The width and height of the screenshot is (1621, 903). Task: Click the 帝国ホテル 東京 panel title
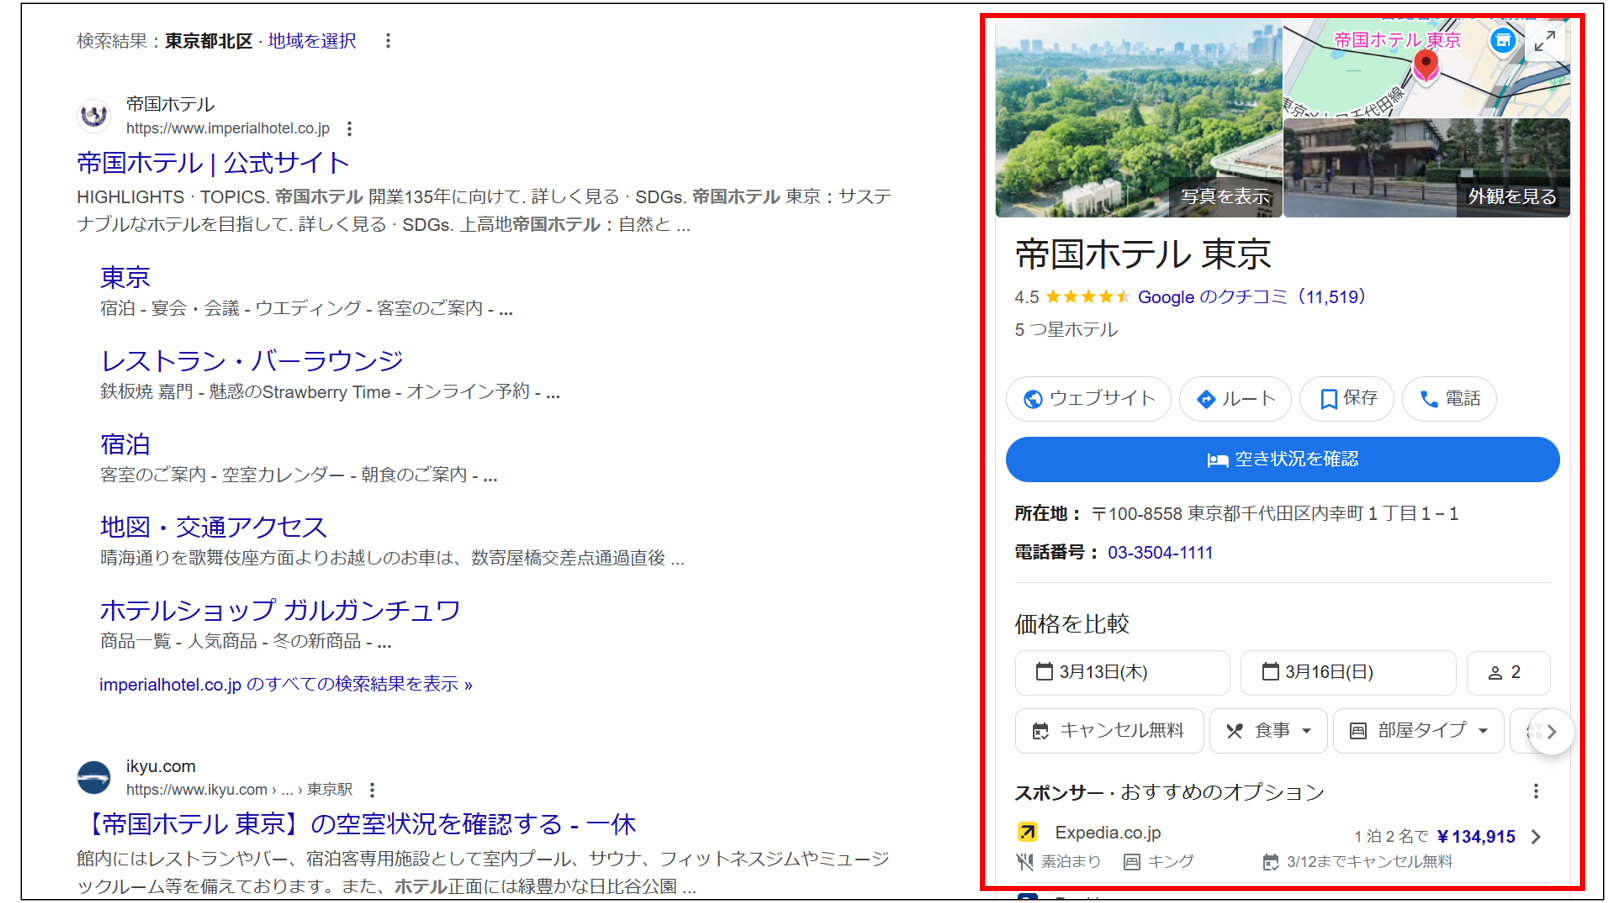[x=1143, y=255]
